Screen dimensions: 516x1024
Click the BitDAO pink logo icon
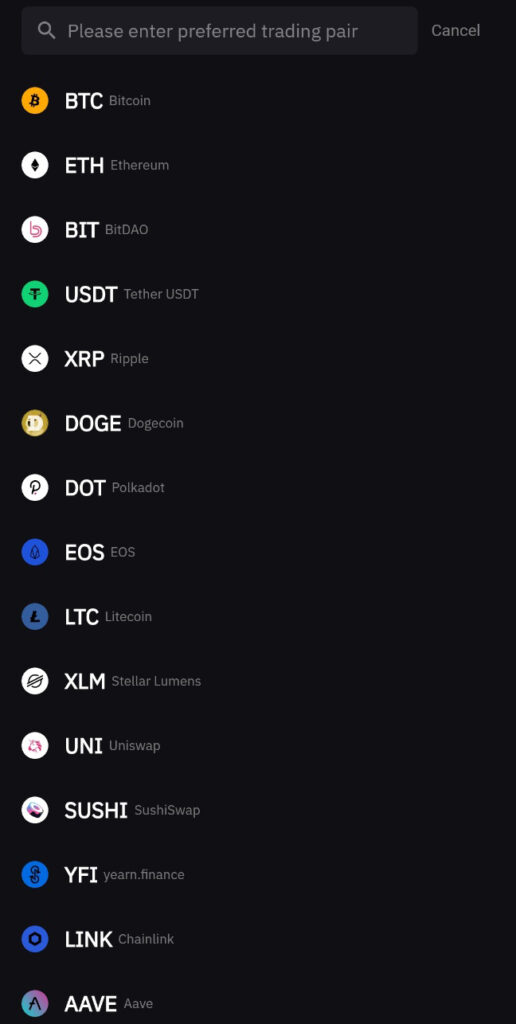[x=35, y=230]
